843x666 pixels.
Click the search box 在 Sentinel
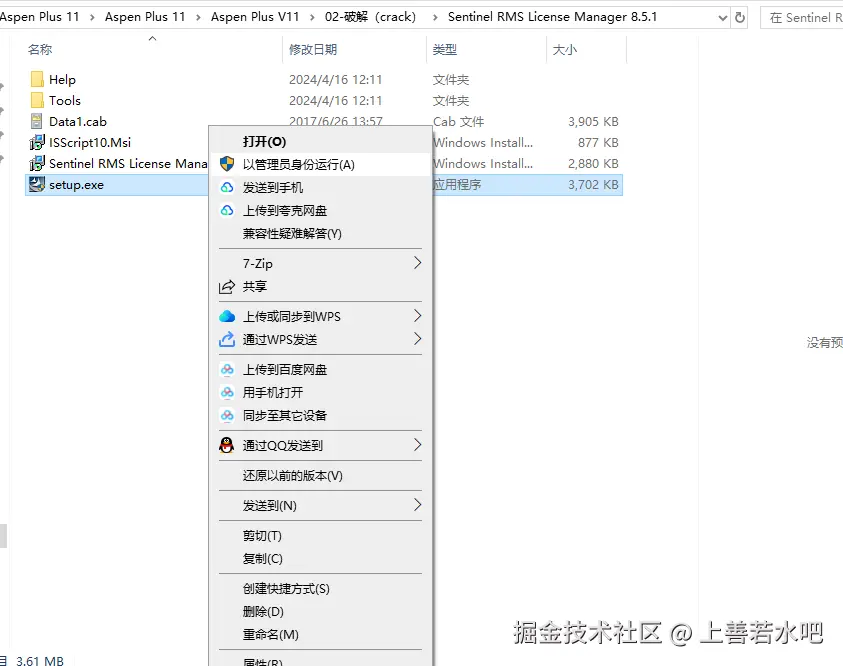[x=803, y=18]
